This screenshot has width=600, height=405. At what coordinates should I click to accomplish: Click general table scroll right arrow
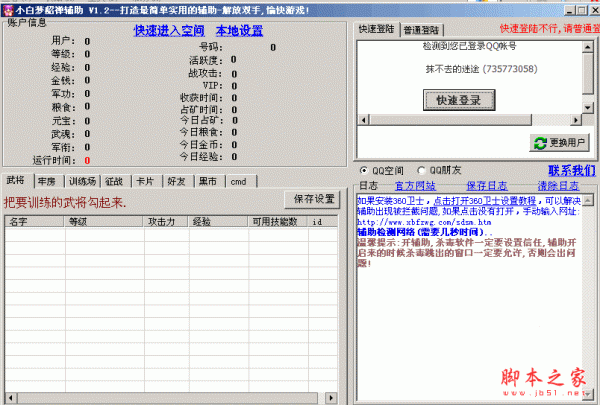point(331,398)
